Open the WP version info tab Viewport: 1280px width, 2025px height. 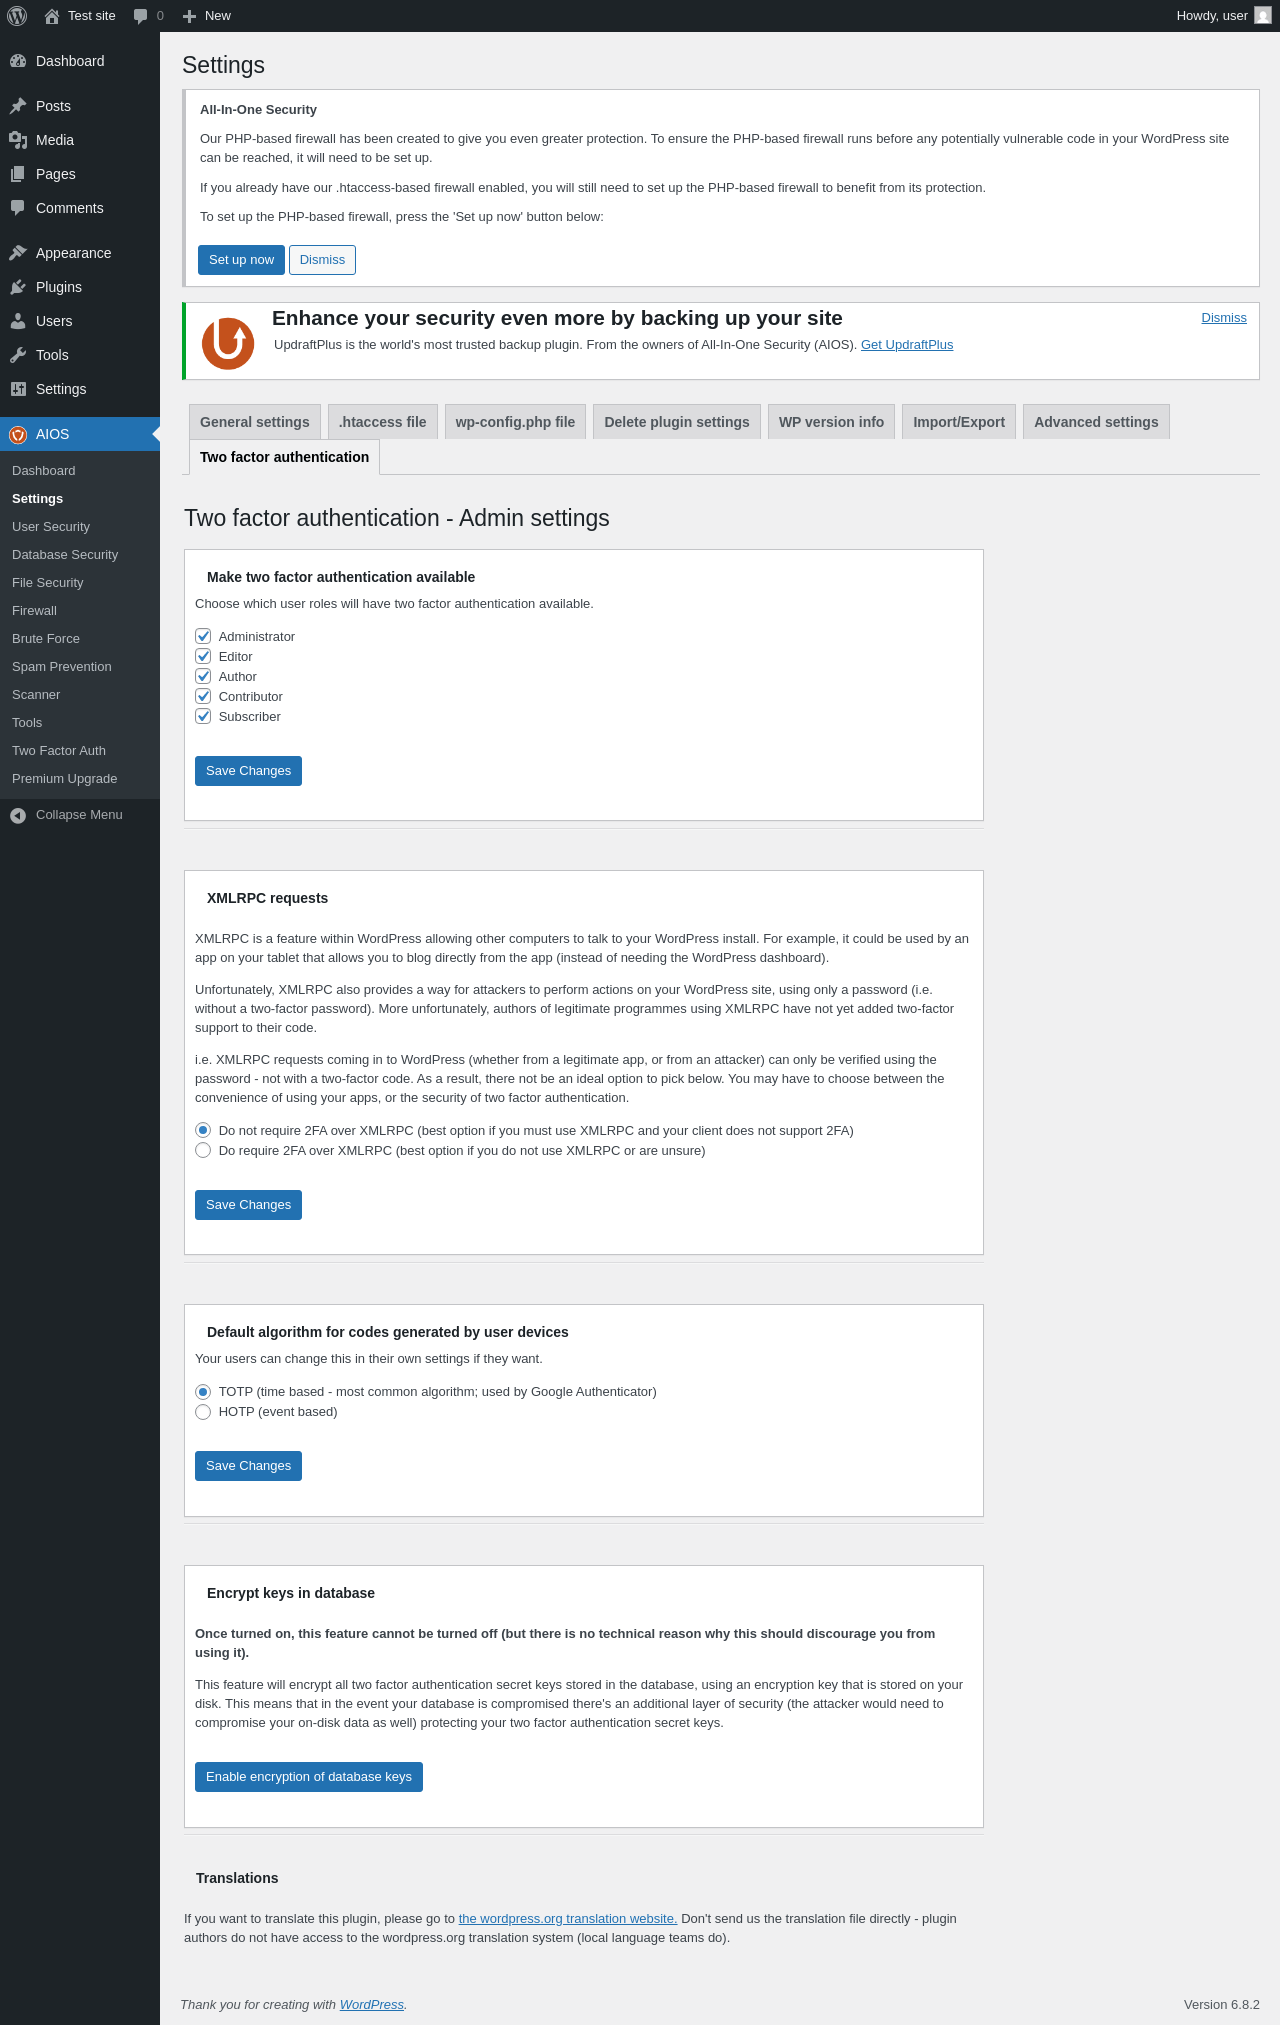click(831, 422)
